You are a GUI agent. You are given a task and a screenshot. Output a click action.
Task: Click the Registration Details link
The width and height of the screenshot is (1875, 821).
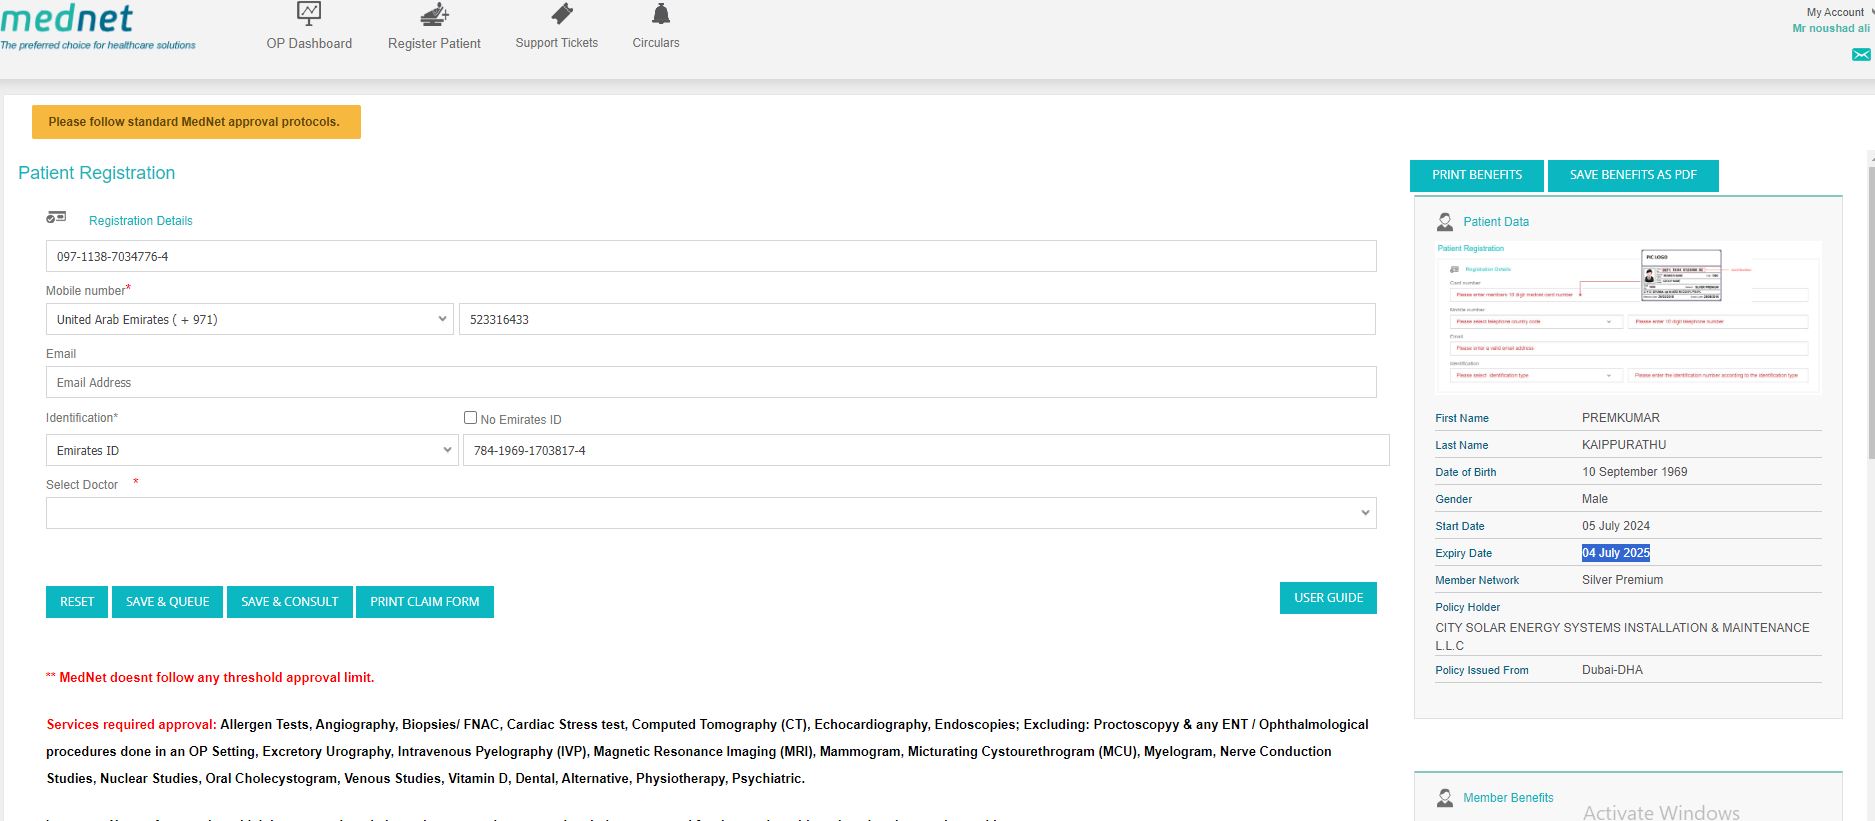(x=141, y=221)
